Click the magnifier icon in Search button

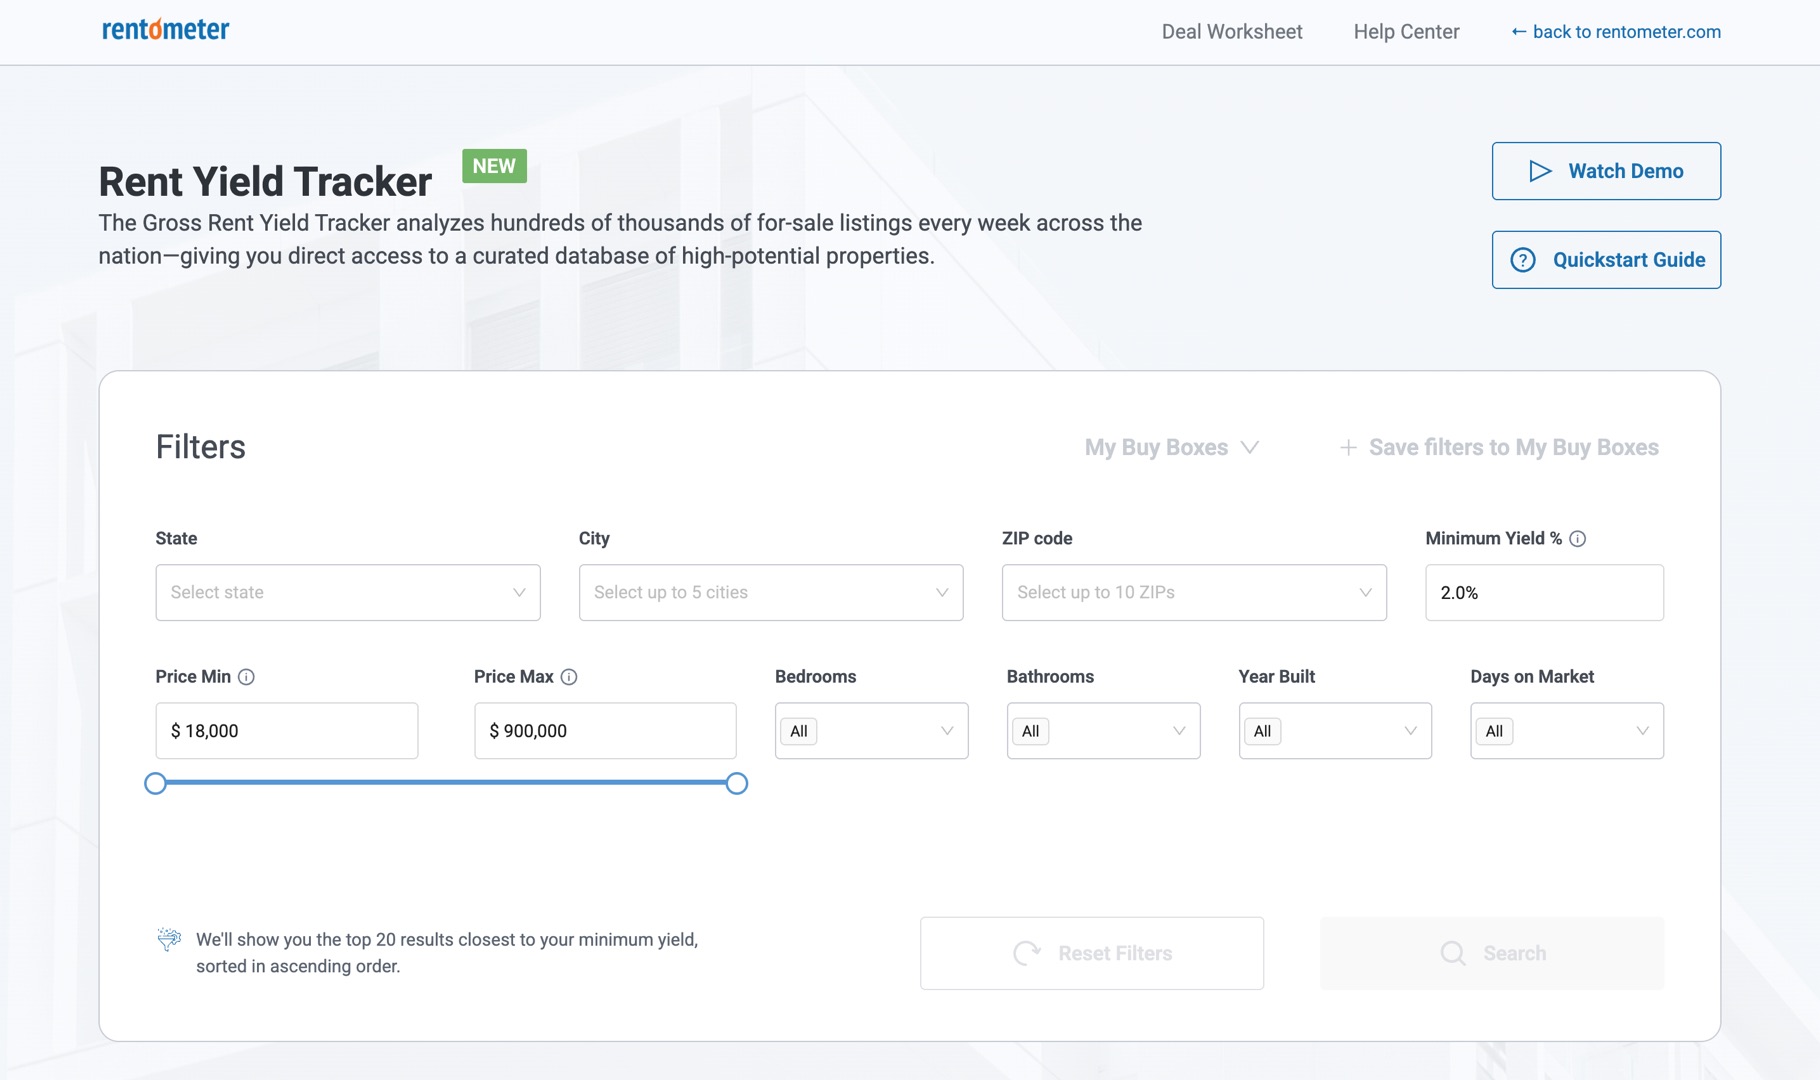pyautogui.click(x=1453, y=953)
